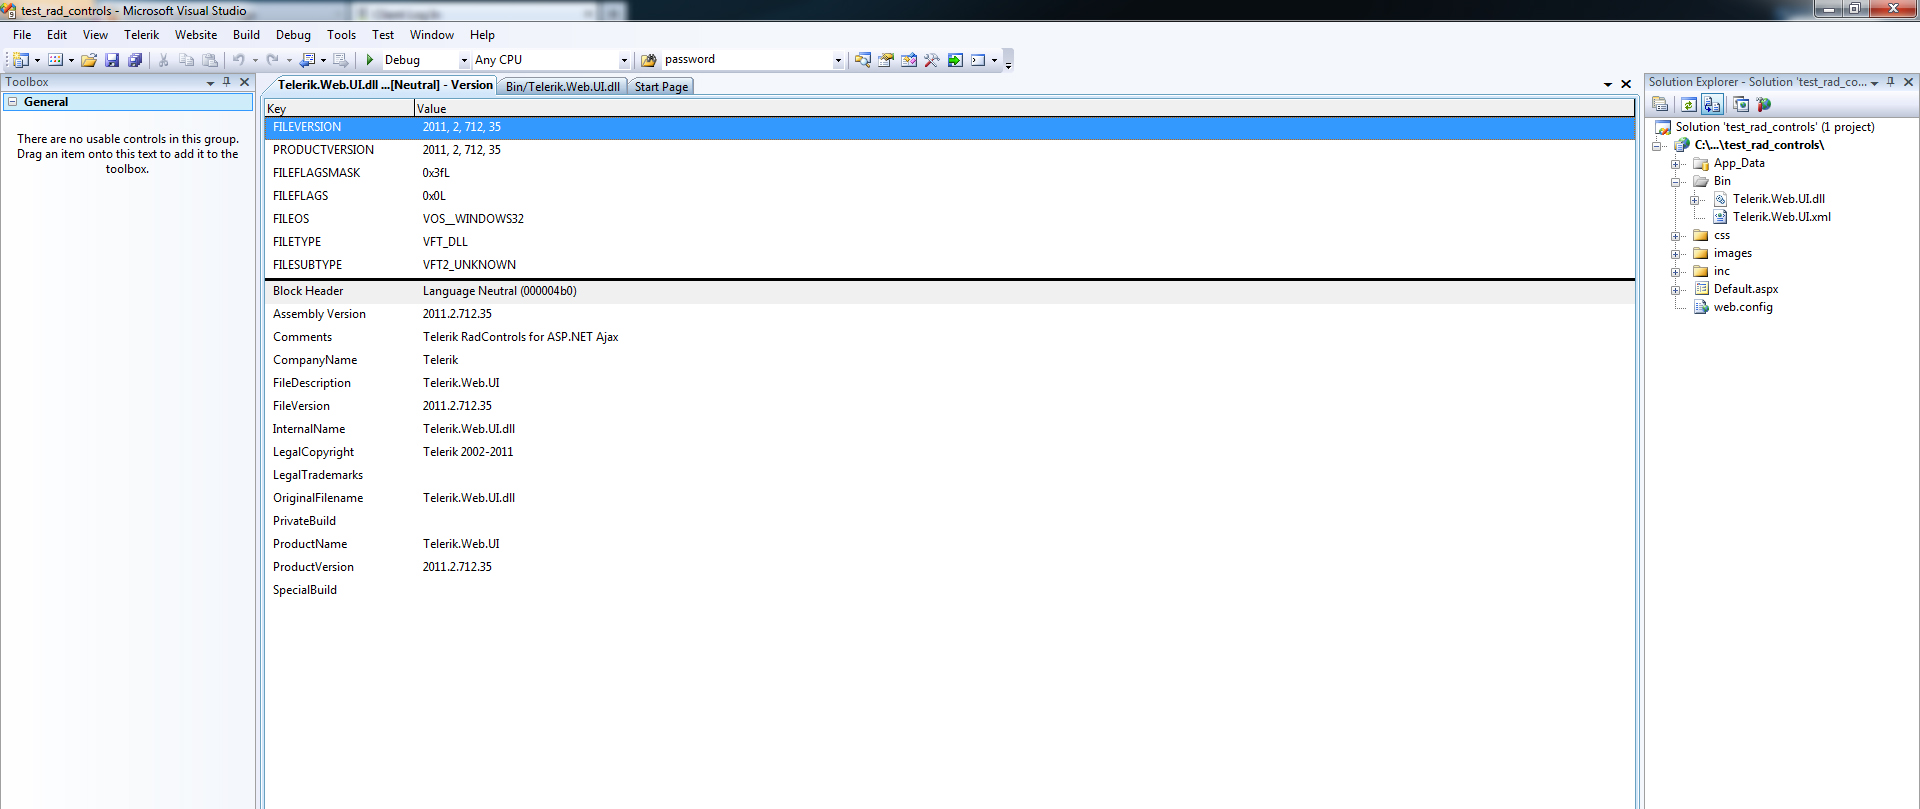The width and height of the screenshot is (1920, 809).
Task: Expand the Default.aspx node
Action: click(1676, 290)
